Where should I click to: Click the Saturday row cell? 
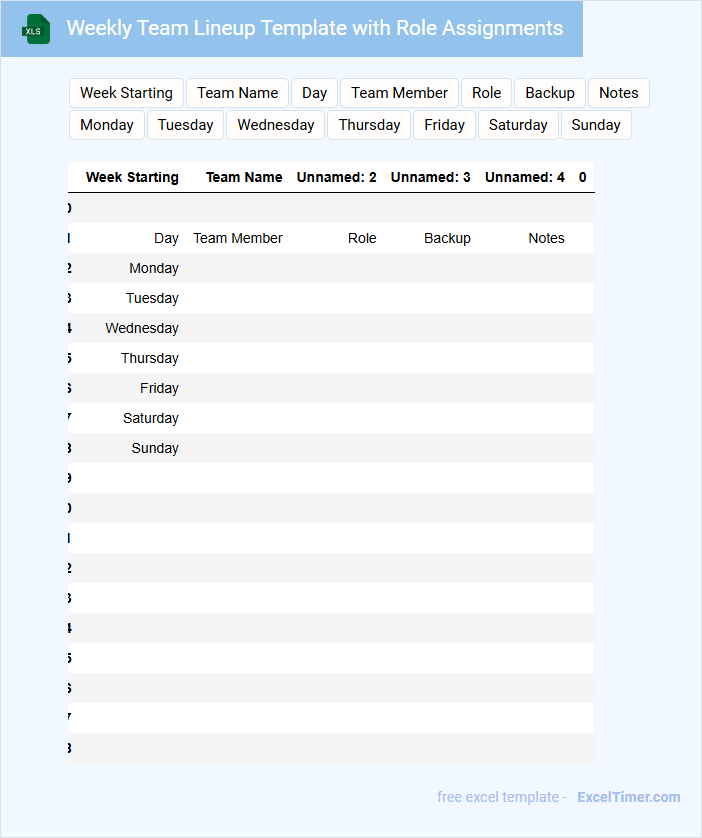pyautogui.click(x=151, y=418)
